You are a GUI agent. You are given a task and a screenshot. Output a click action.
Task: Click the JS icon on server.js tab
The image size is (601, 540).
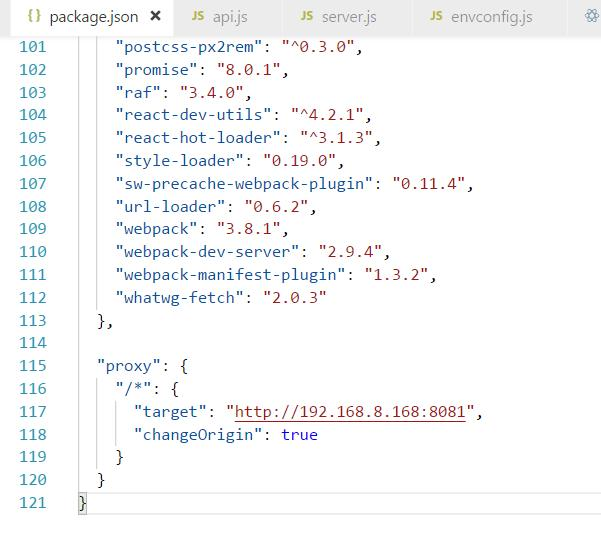point(307,16)
